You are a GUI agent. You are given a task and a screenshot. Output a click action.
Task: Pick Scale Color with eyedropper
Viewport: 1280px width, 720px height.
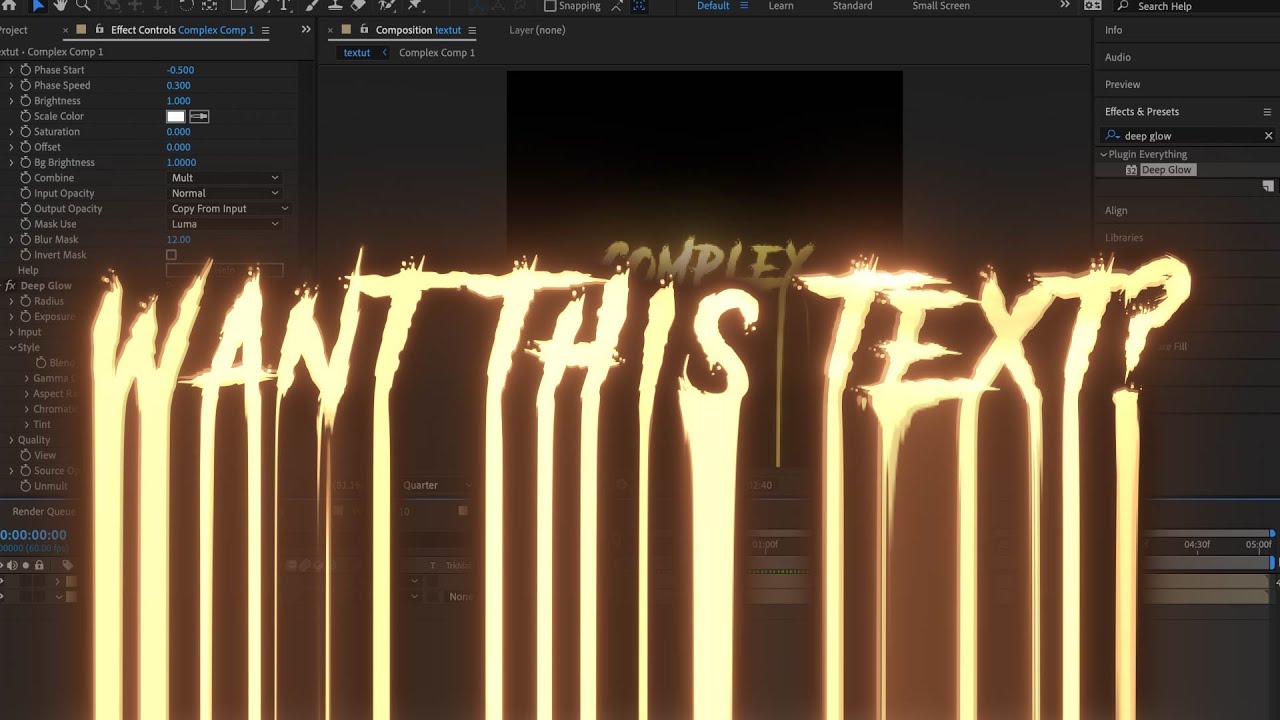coord(199,116)
